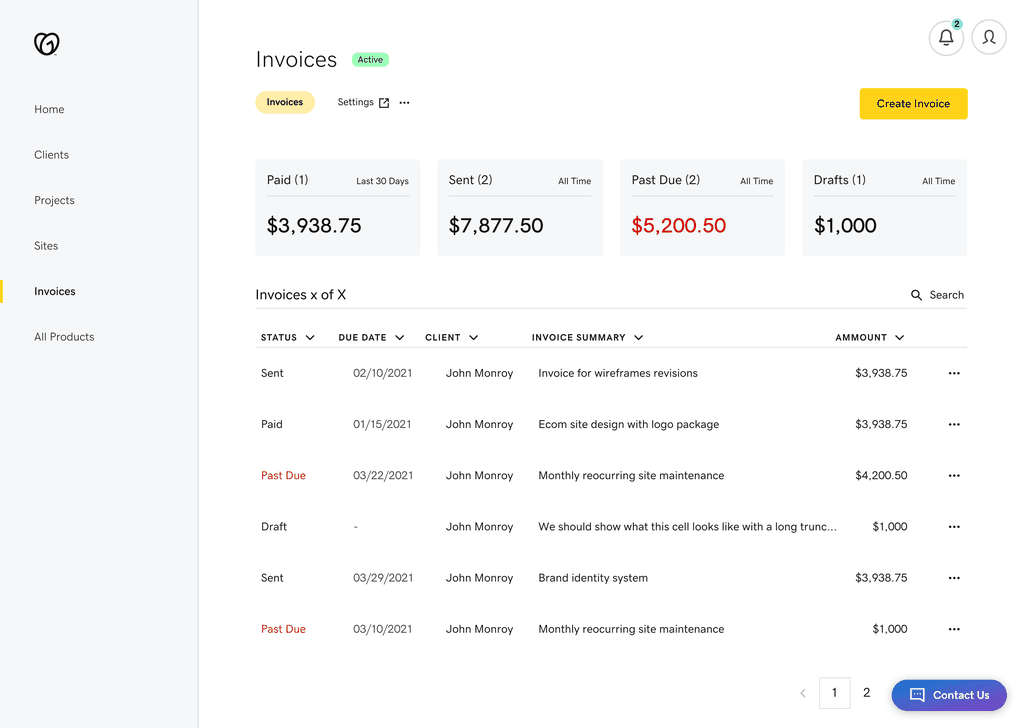Open the notifications bell
Viewport: 1024px width, 728px height.
tap(946, 38)
